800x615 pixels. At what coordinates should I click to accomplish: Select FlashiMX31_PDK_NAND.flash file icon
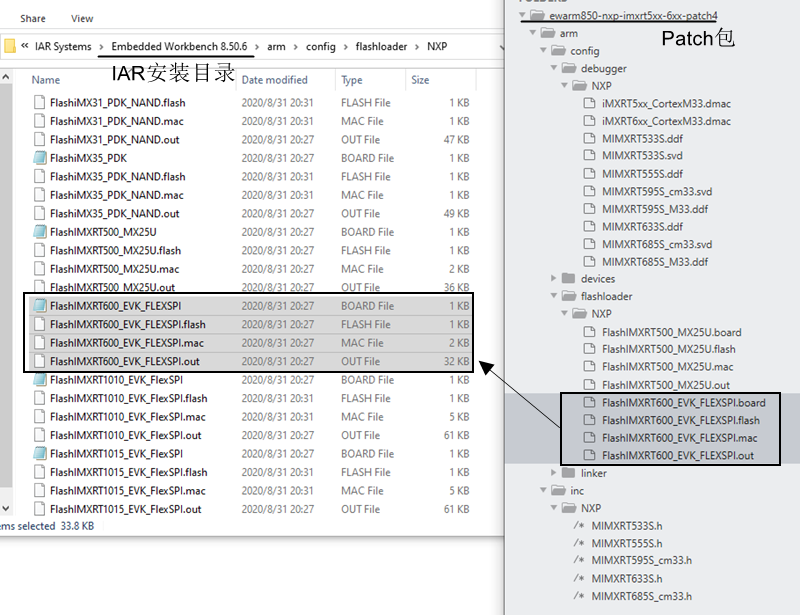pos(39,103)
